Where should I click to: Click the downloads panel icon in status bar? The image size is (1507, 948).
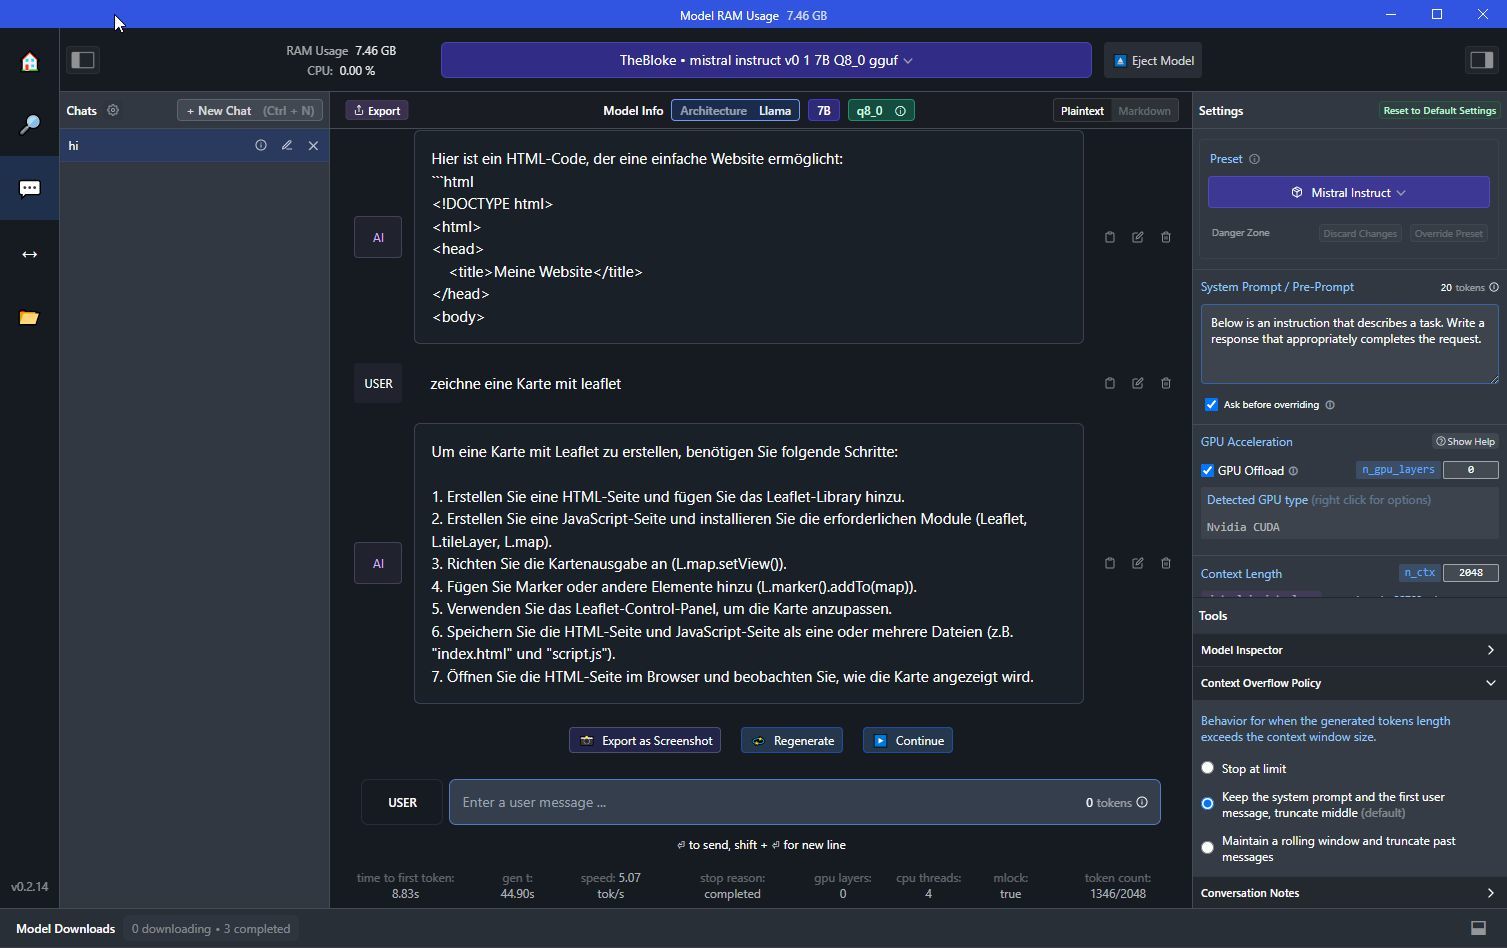(x=1478, y=928)
